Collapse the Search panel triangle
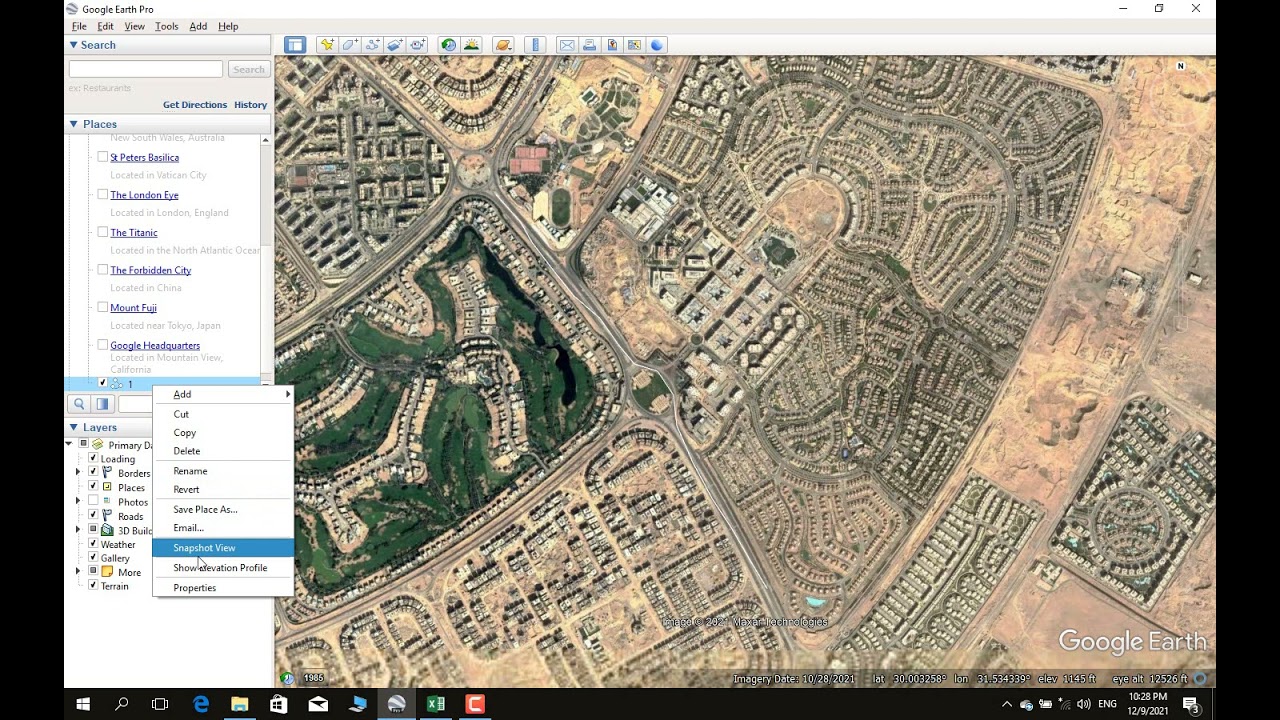This screenshot has width=1280, height=720. click(73, 45)
